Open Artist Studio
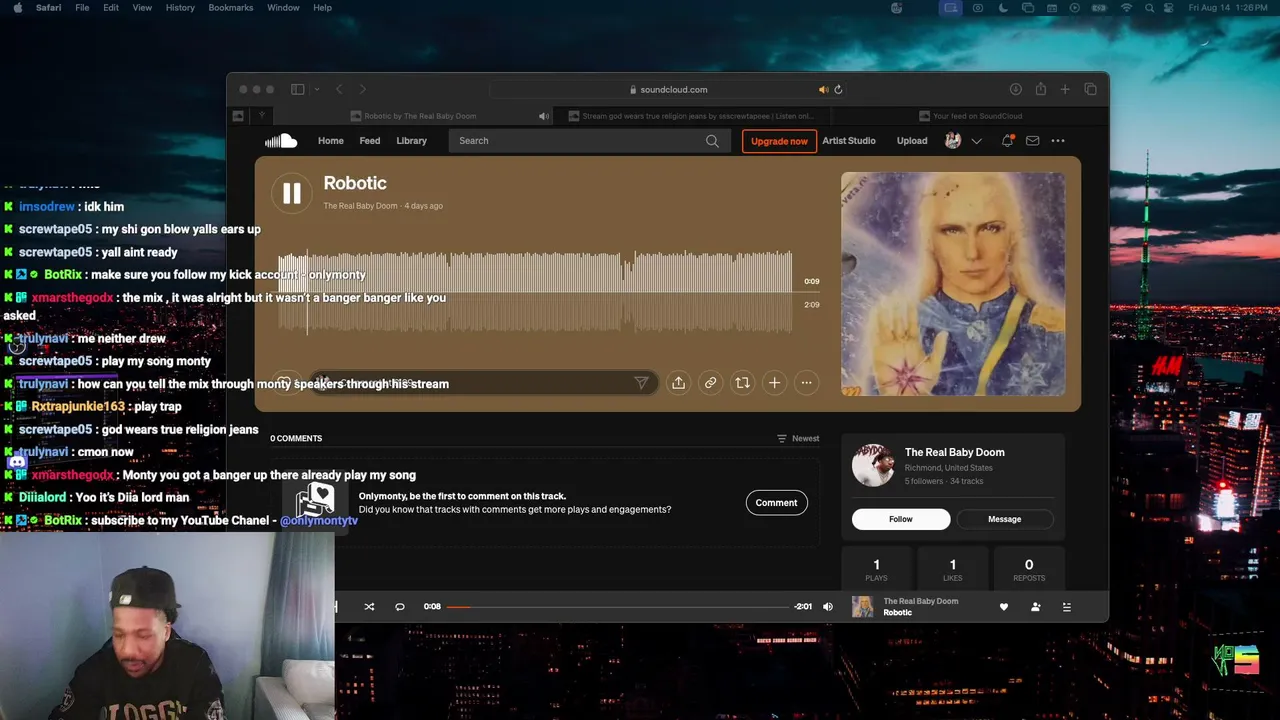This screenshot has width=1280, height=720. pos(849,141)
